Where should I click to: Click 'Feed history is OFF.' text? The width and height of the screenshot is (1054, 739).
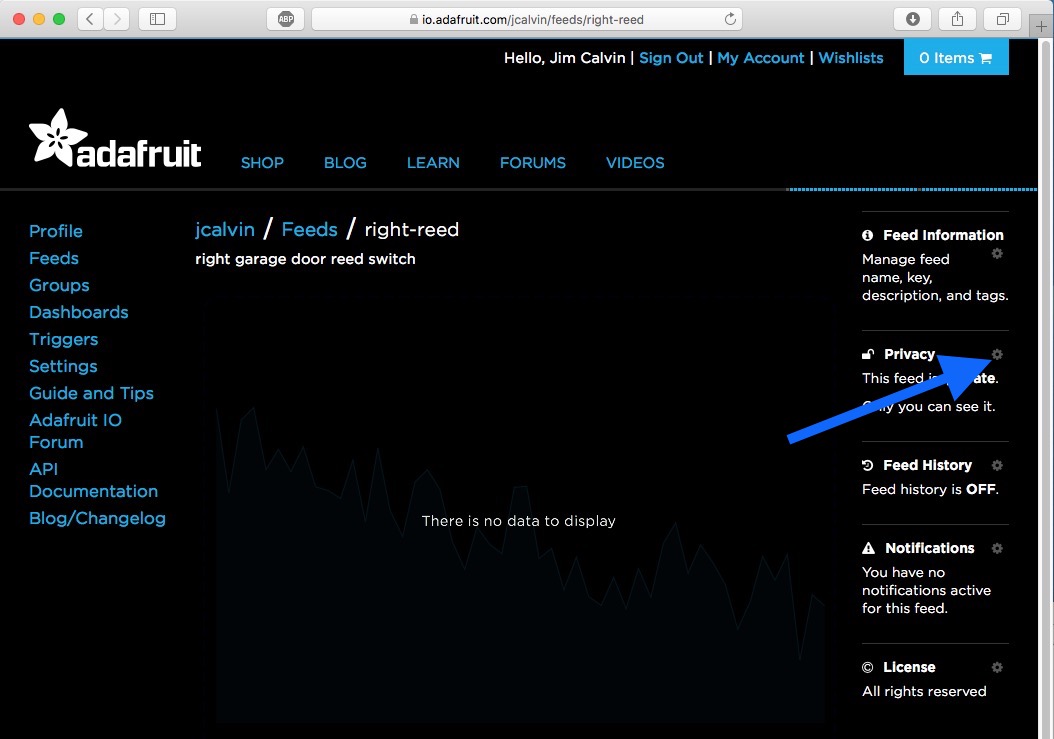pyautogui.click(x=930, y=490)
